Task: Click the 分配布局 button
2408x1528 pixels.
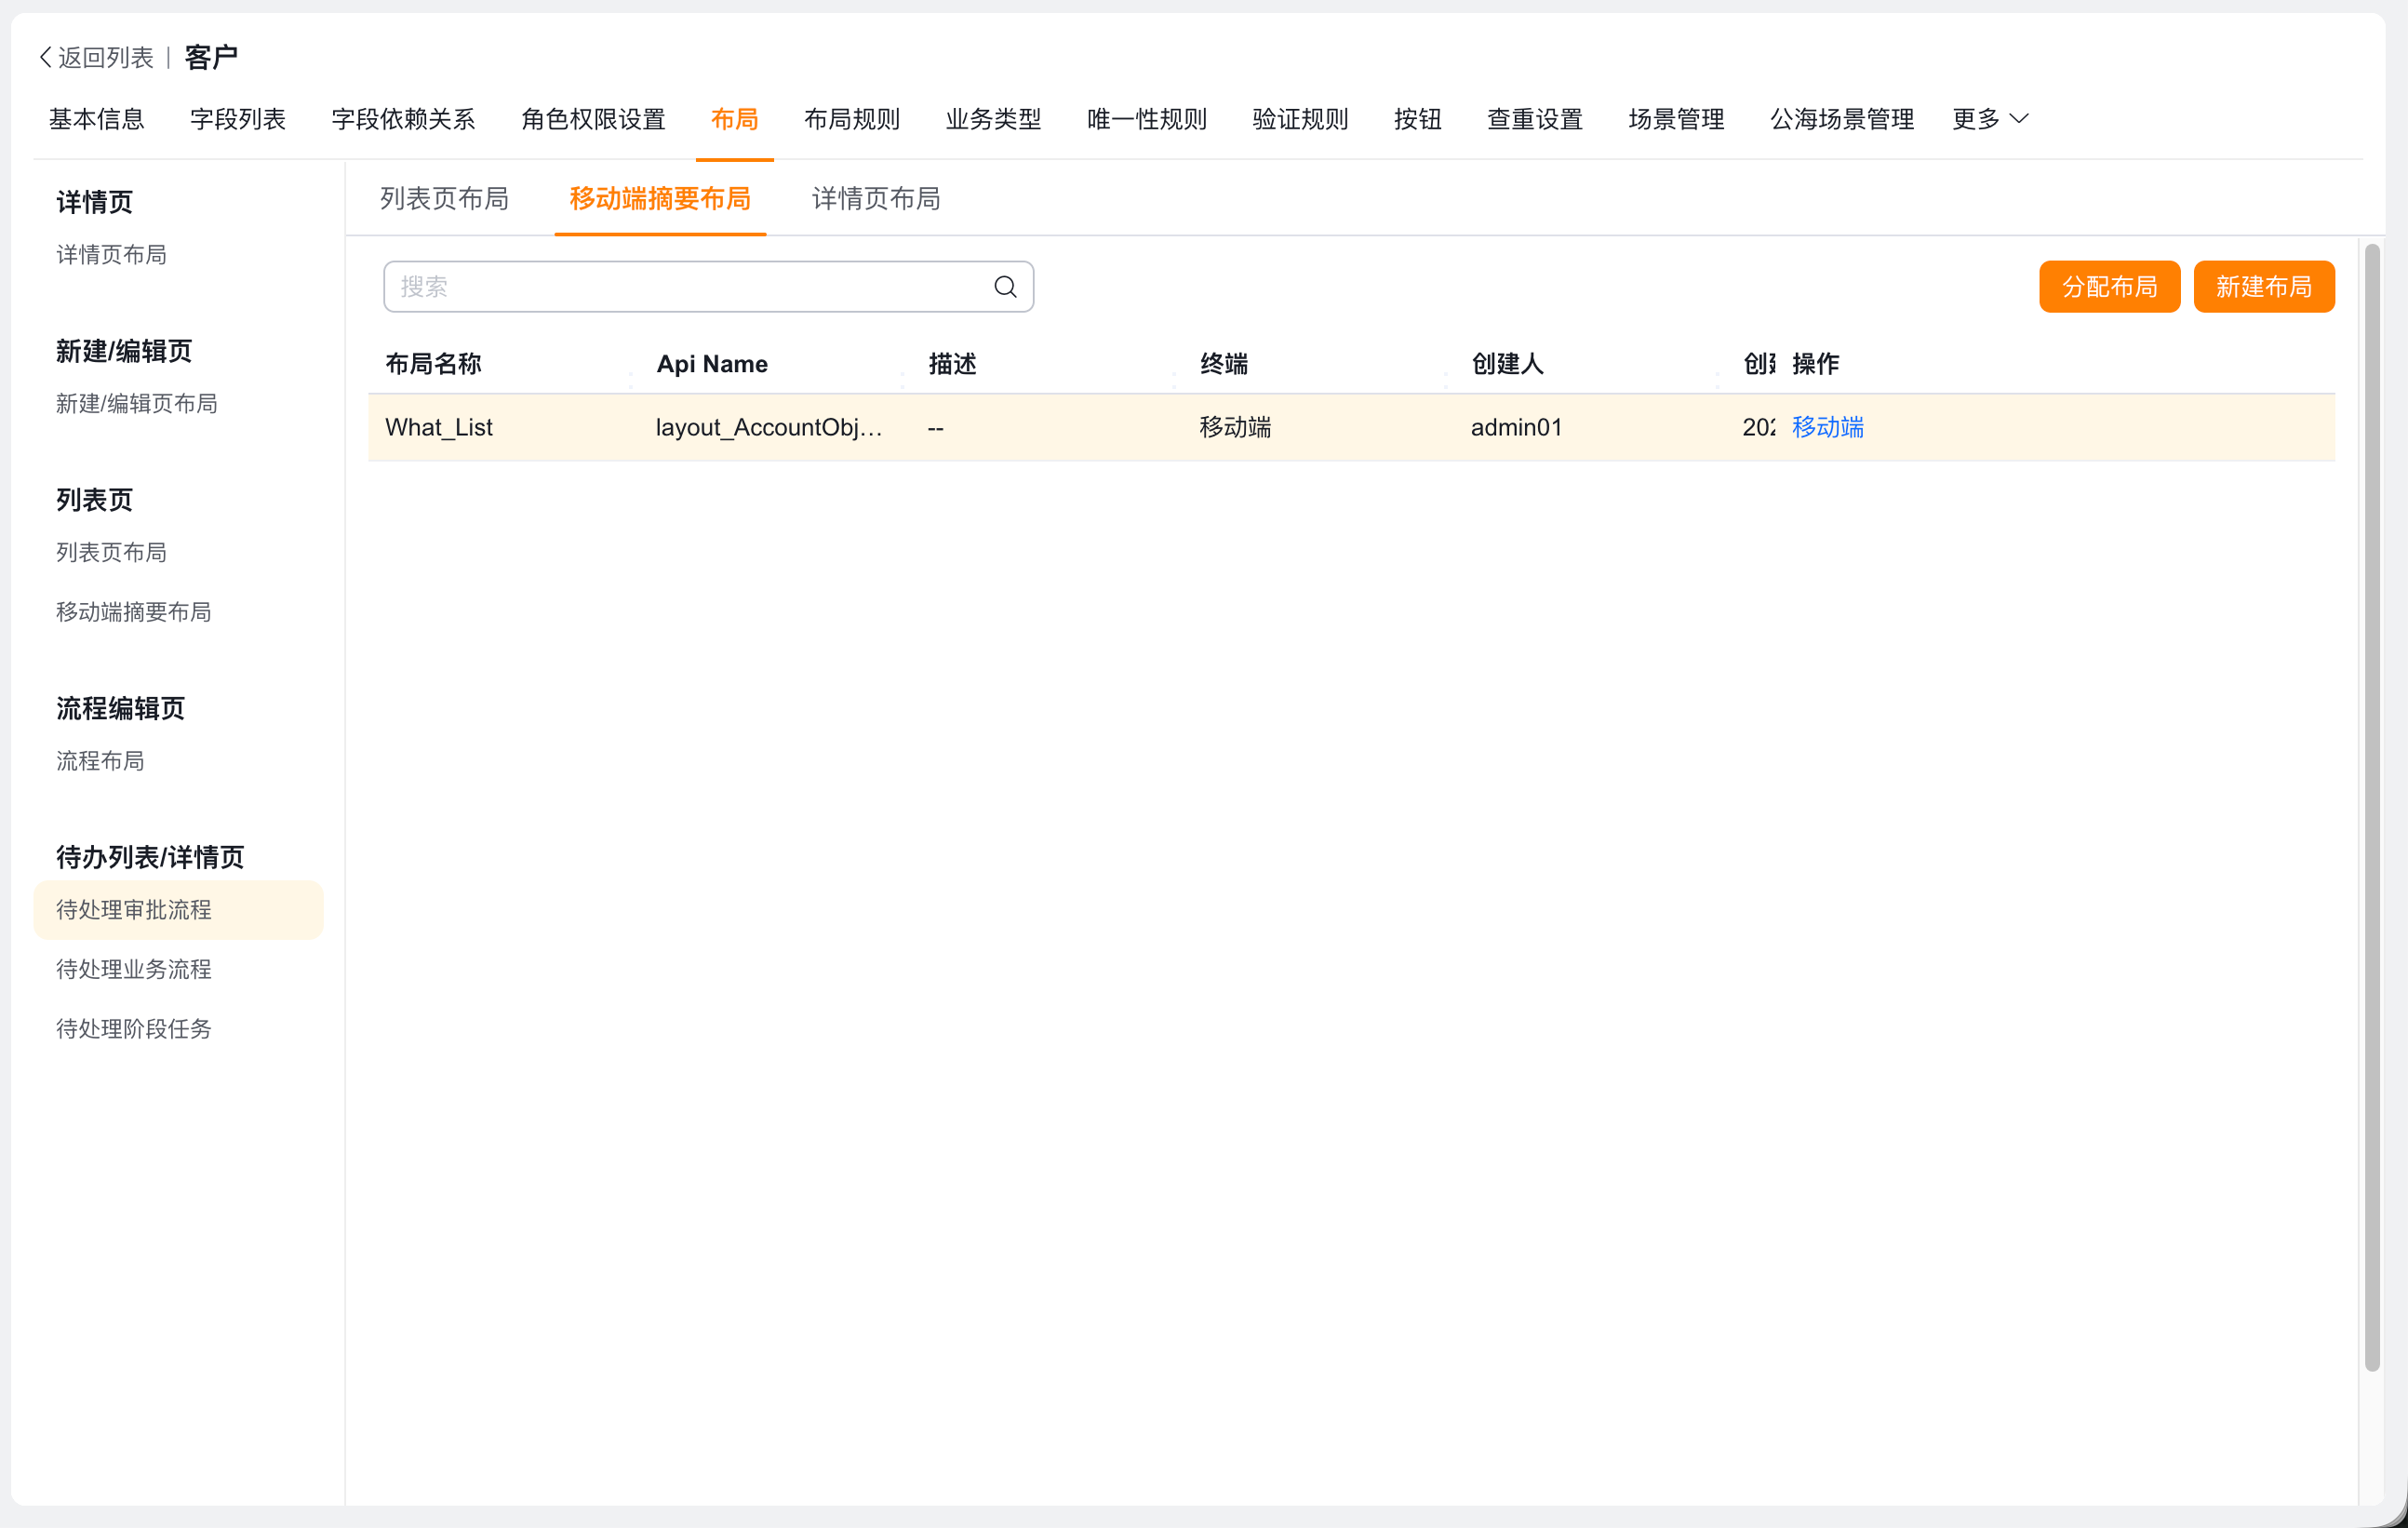Action: click(2110, 287)
